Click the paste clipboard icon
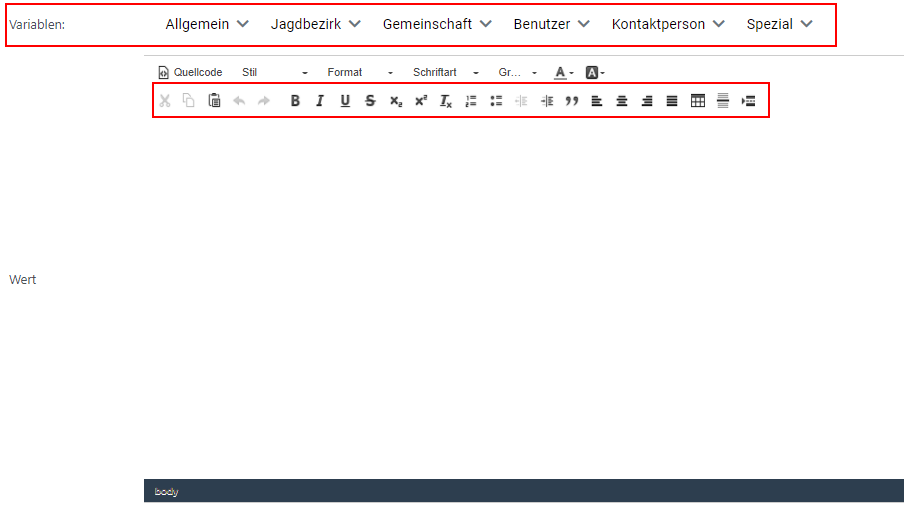The image size is (904, 524). [214, 101]
